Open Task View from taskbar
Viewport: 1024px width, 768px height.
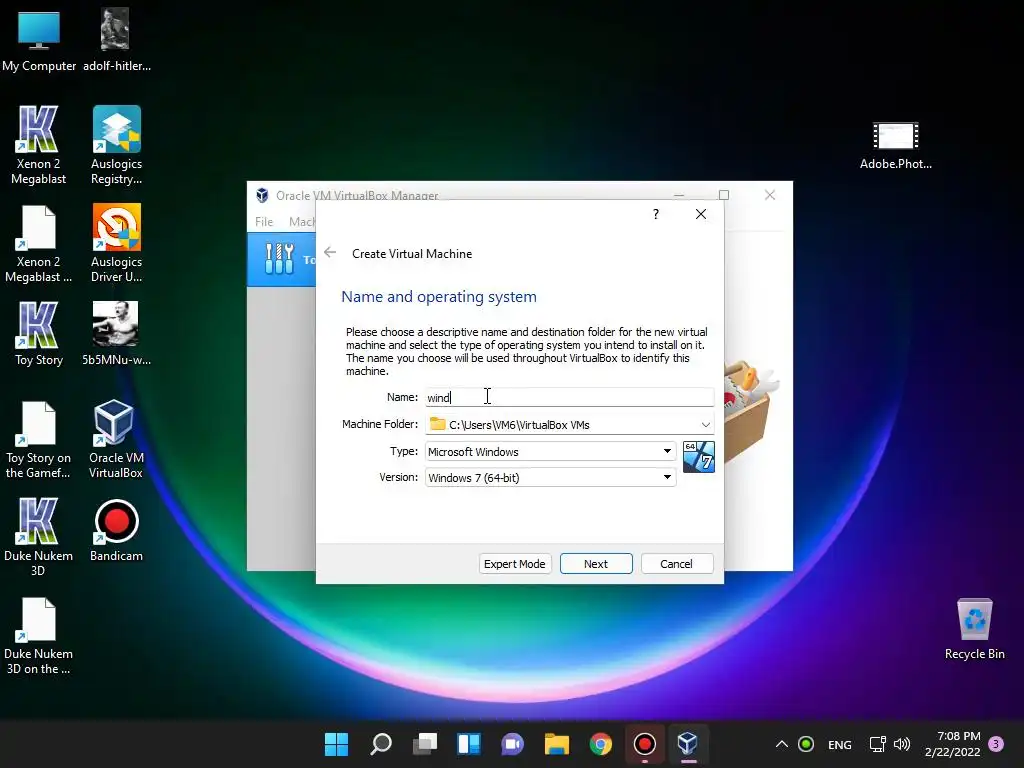[424, 744]
